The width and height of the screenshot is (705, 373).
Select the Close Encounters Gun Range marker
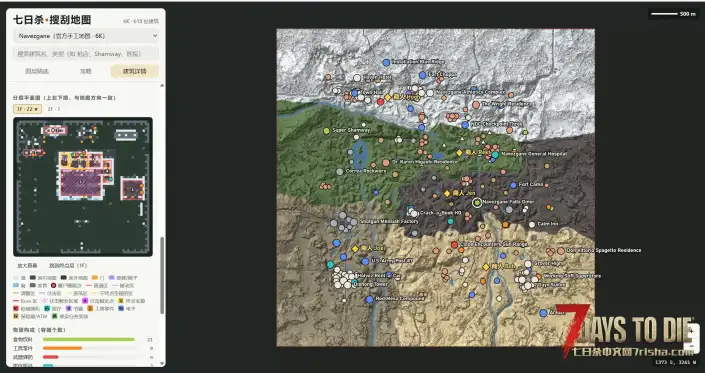454,245
